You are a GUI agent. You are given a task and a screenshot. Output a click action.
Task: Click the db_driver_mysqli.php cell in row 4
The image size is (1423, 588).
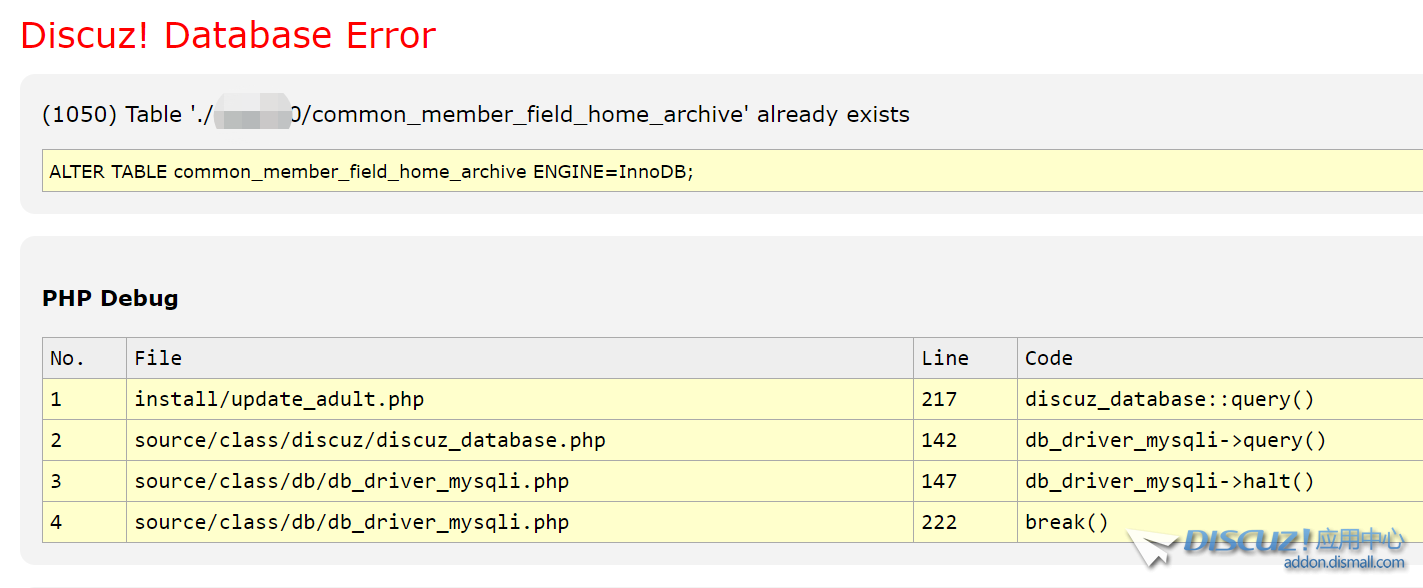tap(352, 522)
